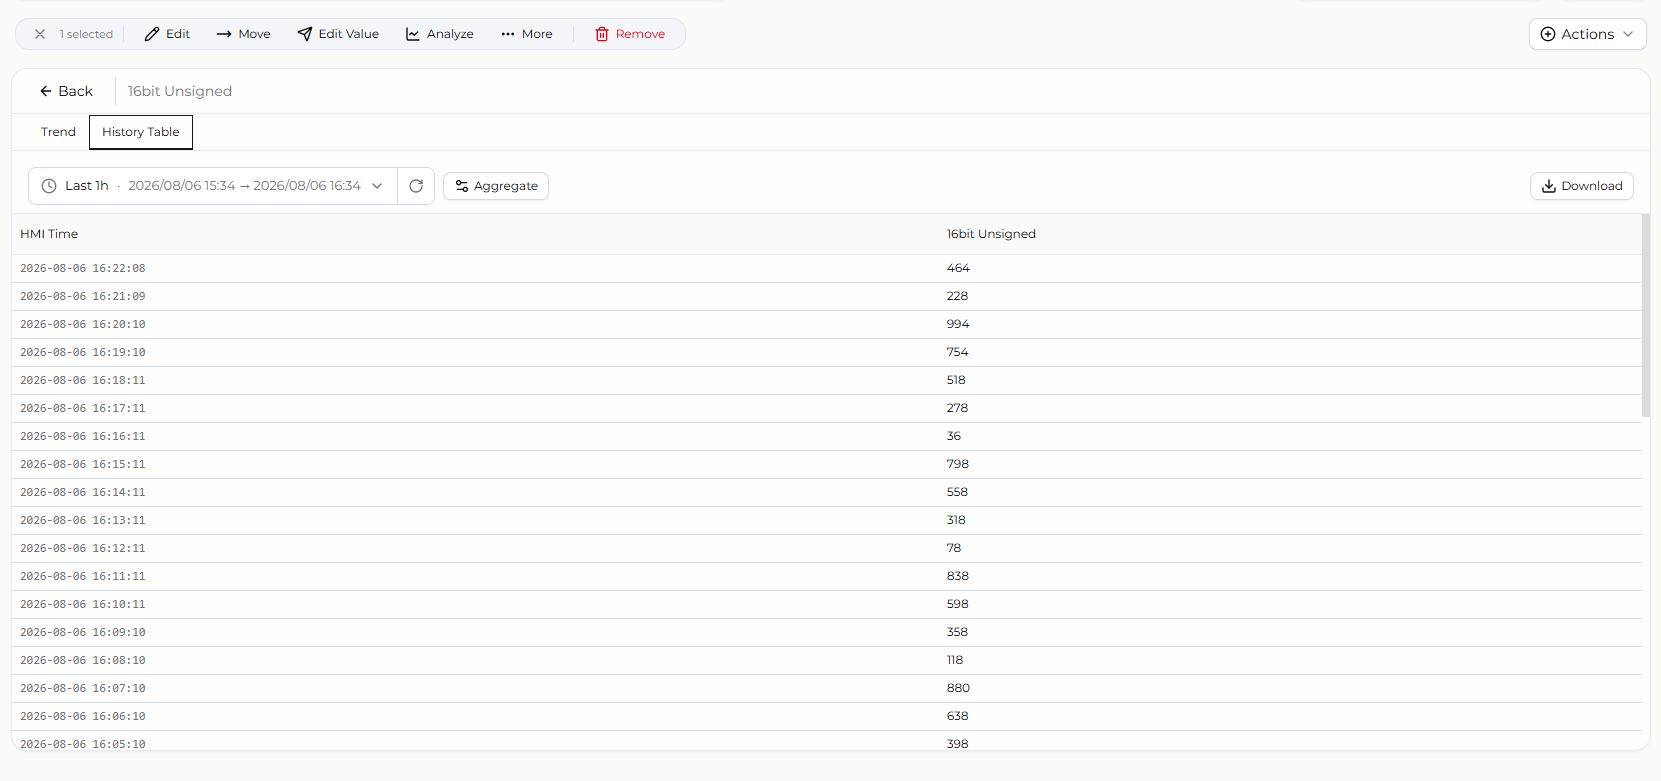Image resolution: width=1661 pixels, height=781 pixels.
Task: Expand the Actions dropdown
Action: (1587, 34)
